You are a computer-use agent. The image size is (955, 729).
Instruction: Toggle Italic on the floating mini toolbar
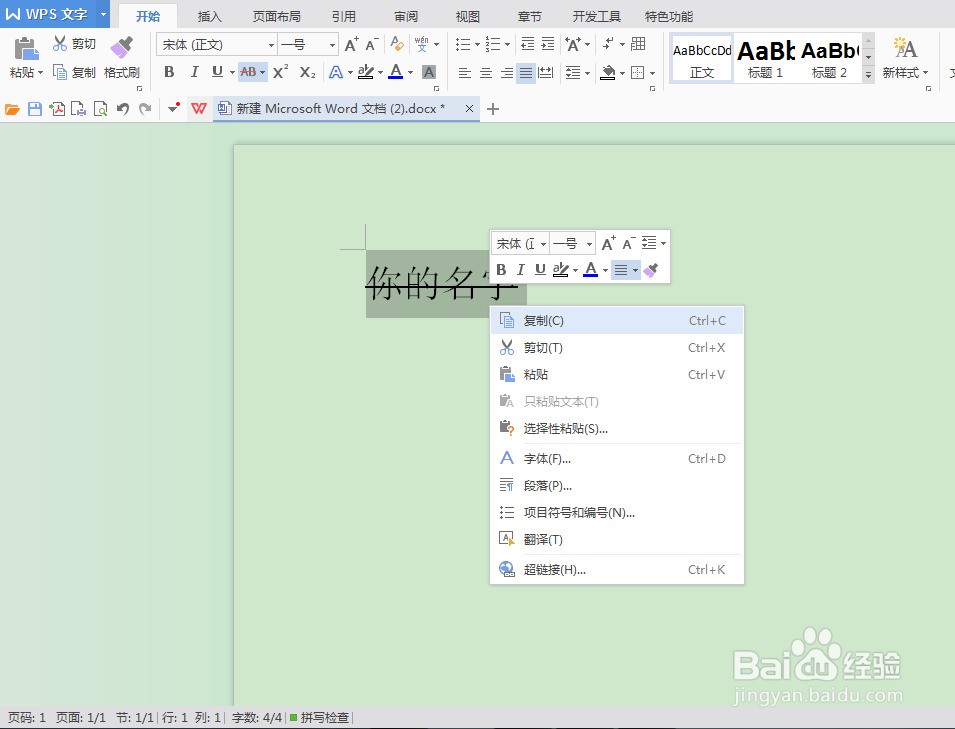[x=521, y=270]
